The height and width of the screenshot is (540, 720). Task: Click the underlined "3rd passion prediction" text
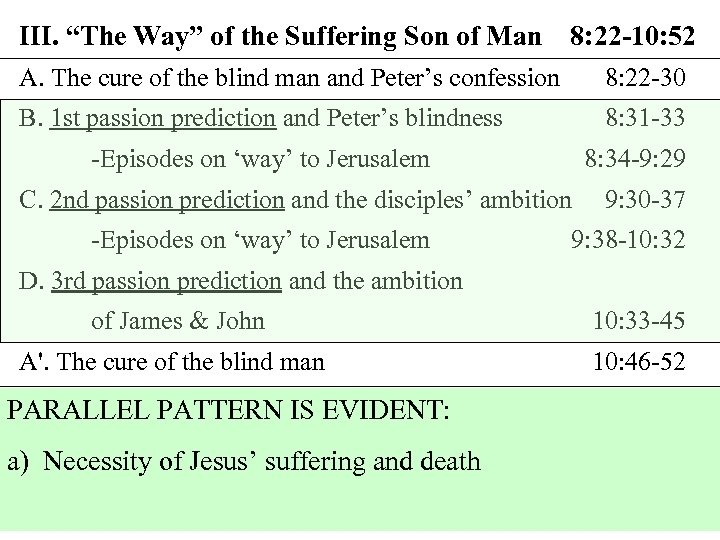pos(166,281)
